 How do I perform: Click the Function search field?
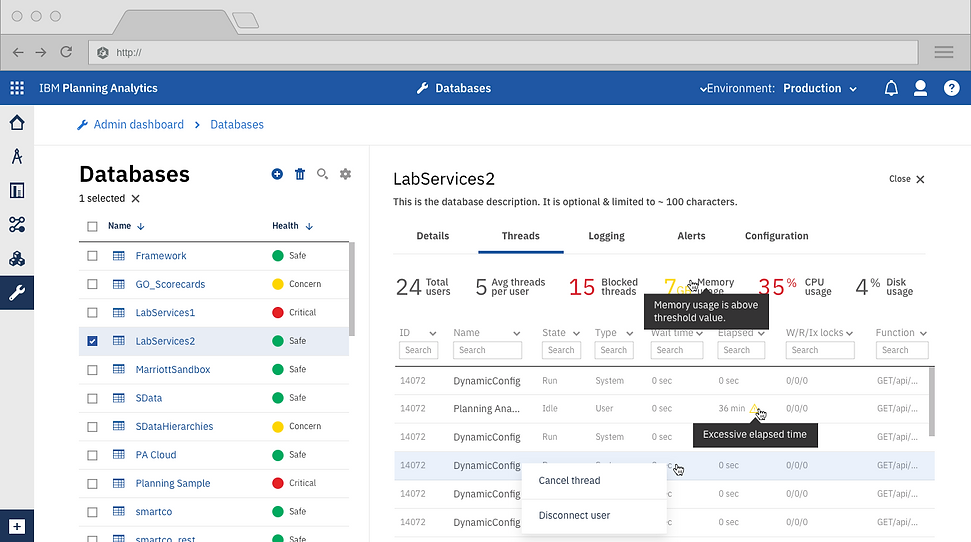[902, 350]
